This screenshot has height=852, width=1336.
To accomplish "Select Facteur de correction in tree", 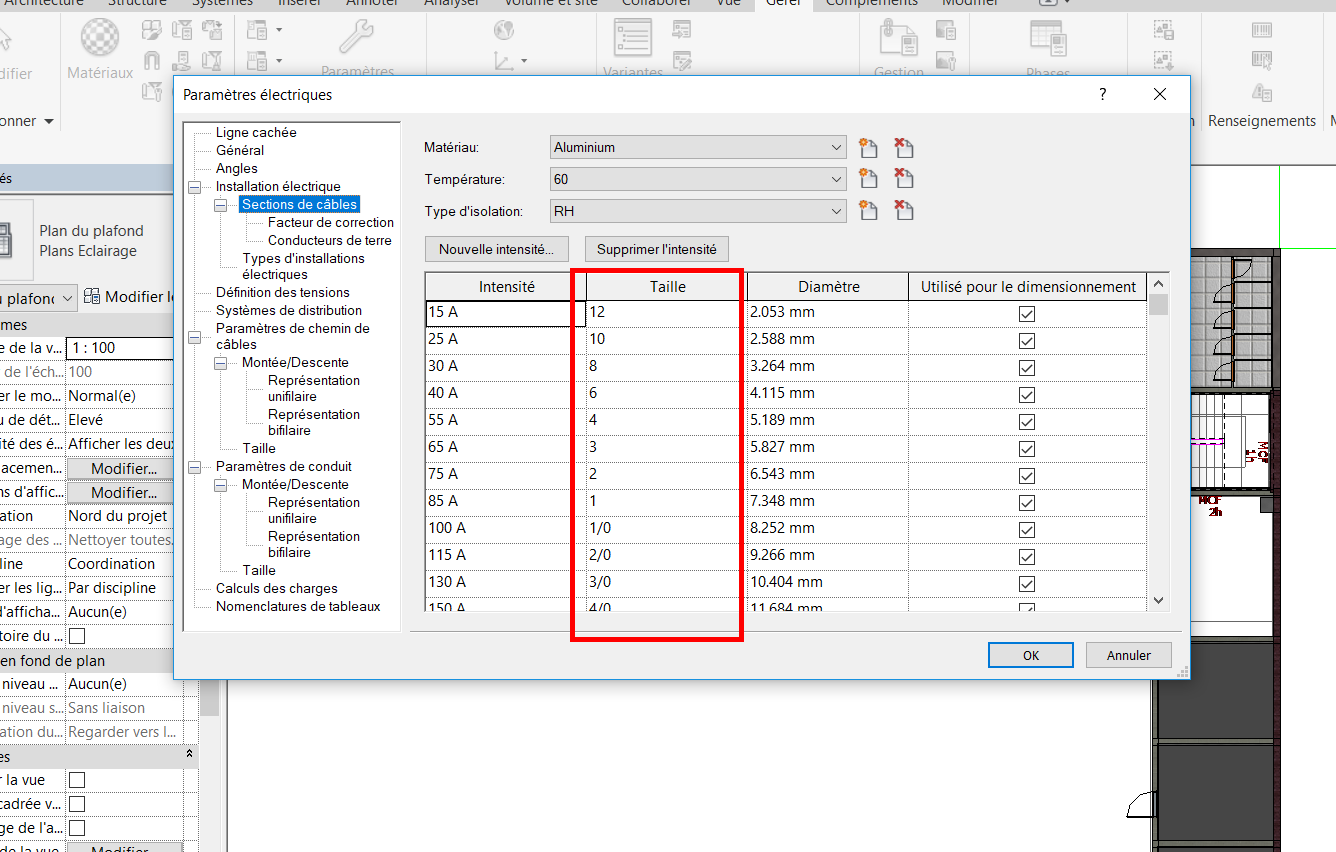I will pos(330,223).
